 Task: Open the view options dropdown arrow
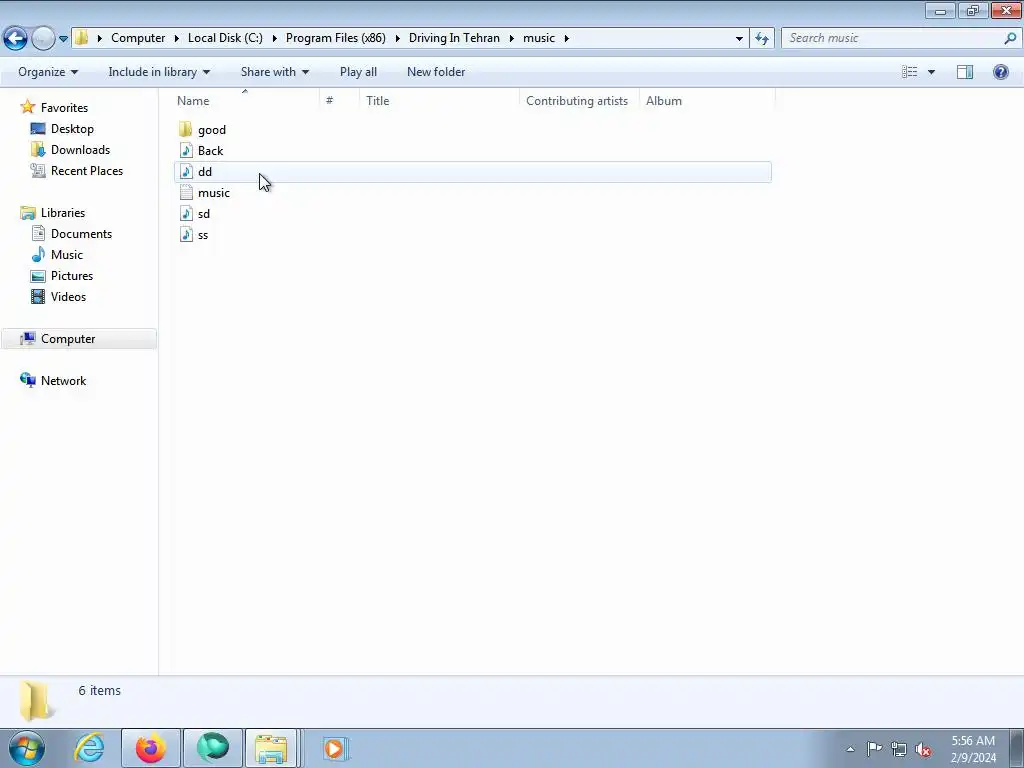[x=931, y=72]
